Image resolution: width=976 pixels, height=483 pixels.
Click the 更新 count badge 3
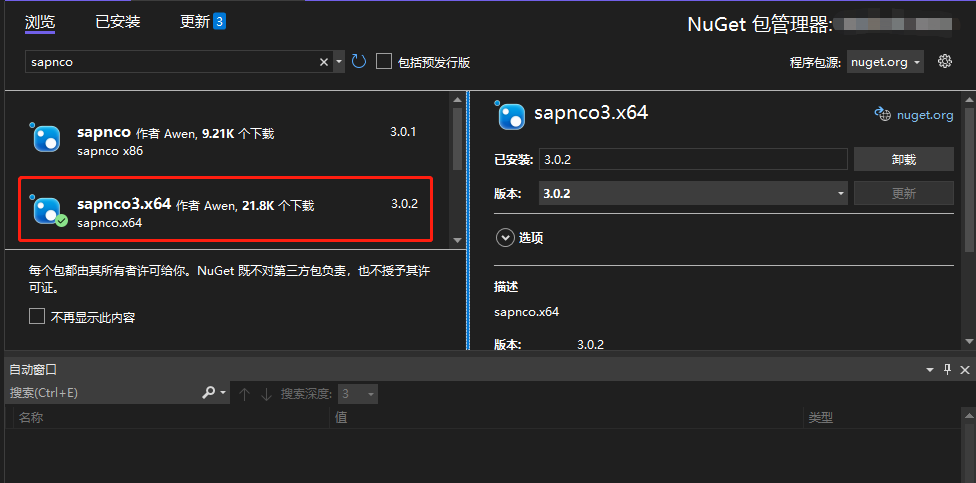[219, 22]
